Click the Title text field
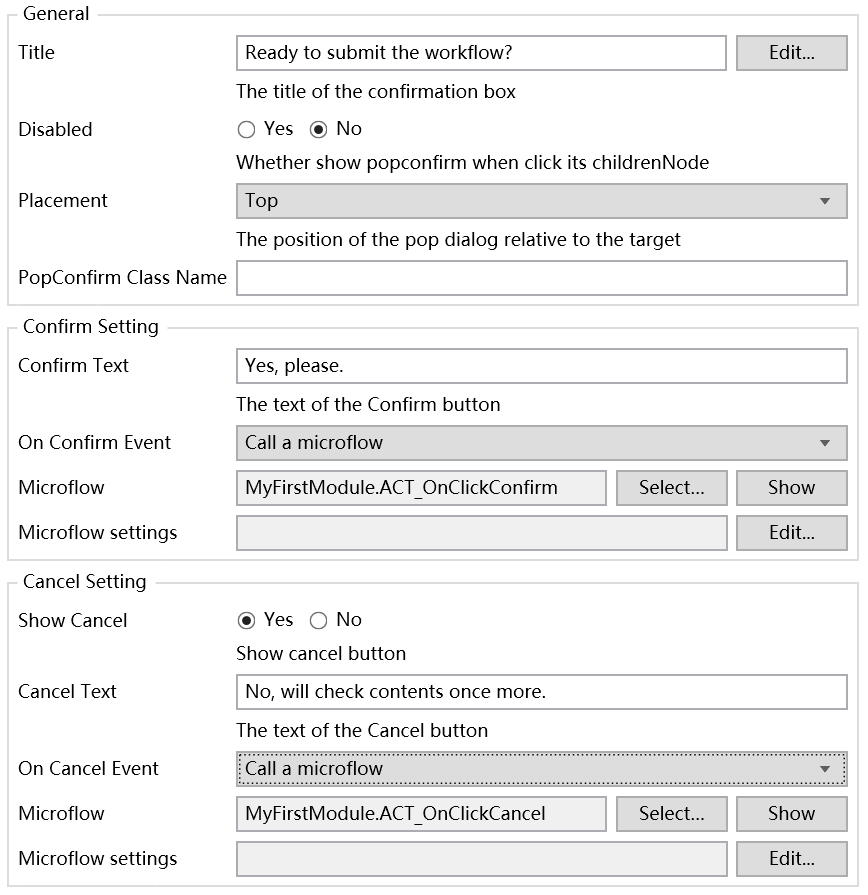Viewport: 868px width, 895px height. 481,53
